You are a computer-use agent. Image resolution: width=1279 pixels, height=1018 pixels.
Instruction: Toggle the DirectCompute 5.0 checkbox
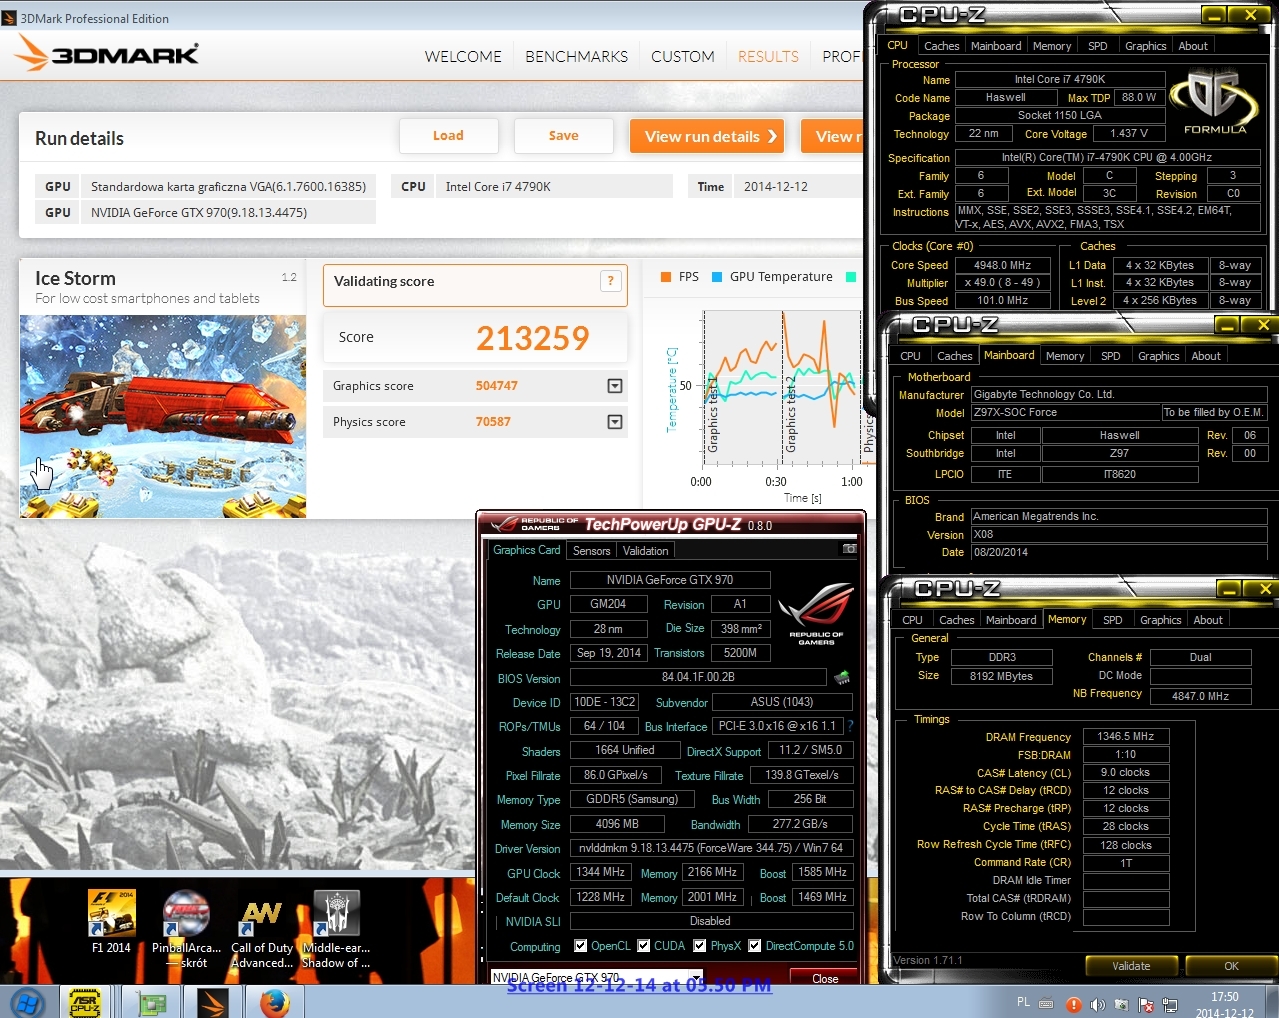[x=755, y=945]
